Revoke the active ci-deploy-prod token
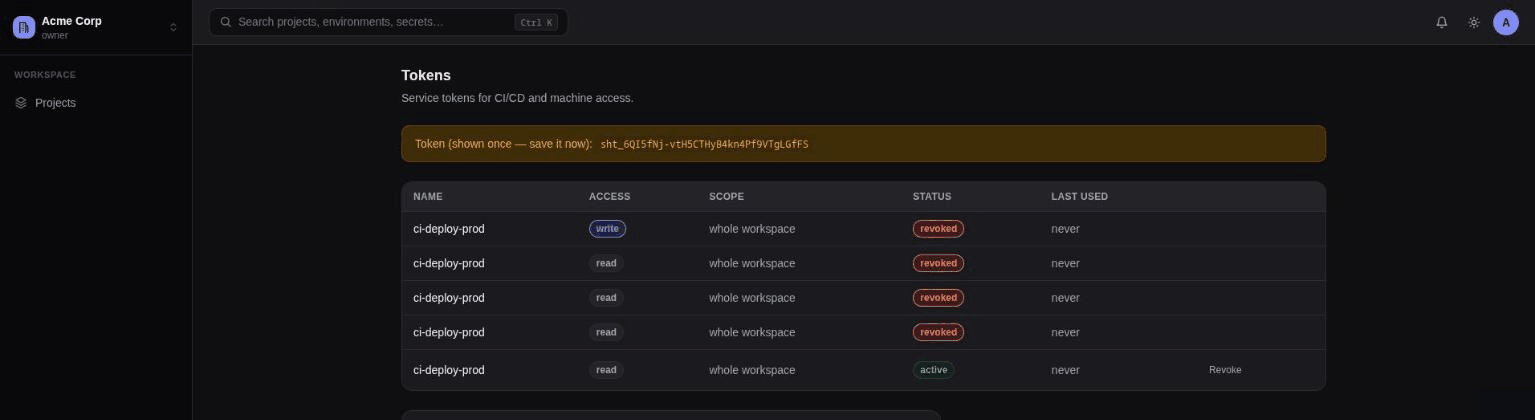 (1225, 370)
